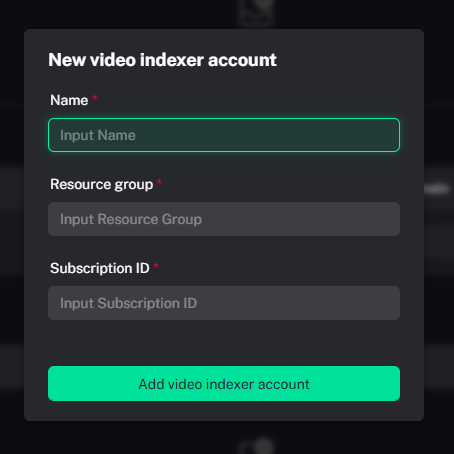454x454 pixels.
Task: Click the Input Name placeholder text
Action: (98, 135)
